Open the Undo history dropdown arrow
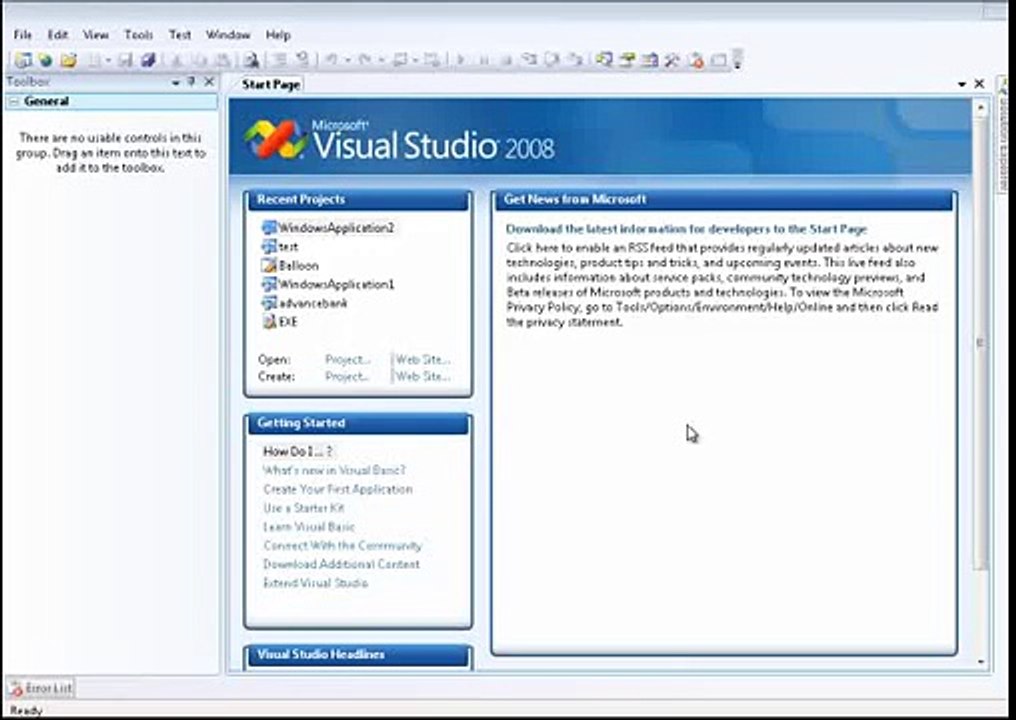This screenshot has width=1016, height=720. pos(347,61)
